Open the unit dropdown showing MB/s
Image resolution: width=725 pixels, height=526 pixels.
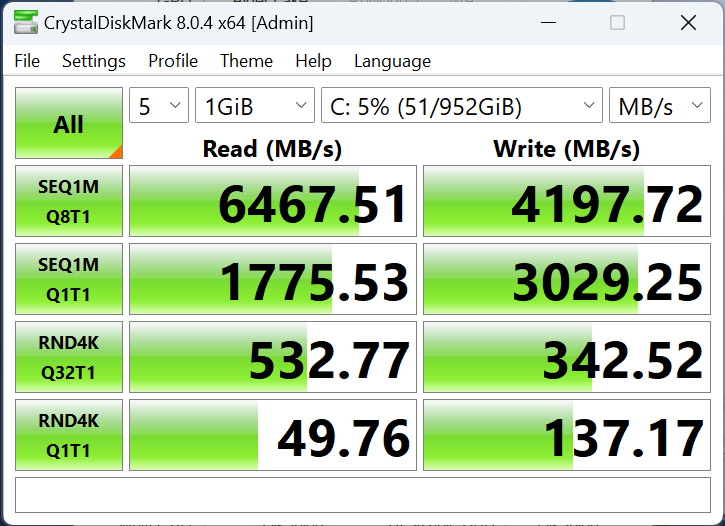660,105
